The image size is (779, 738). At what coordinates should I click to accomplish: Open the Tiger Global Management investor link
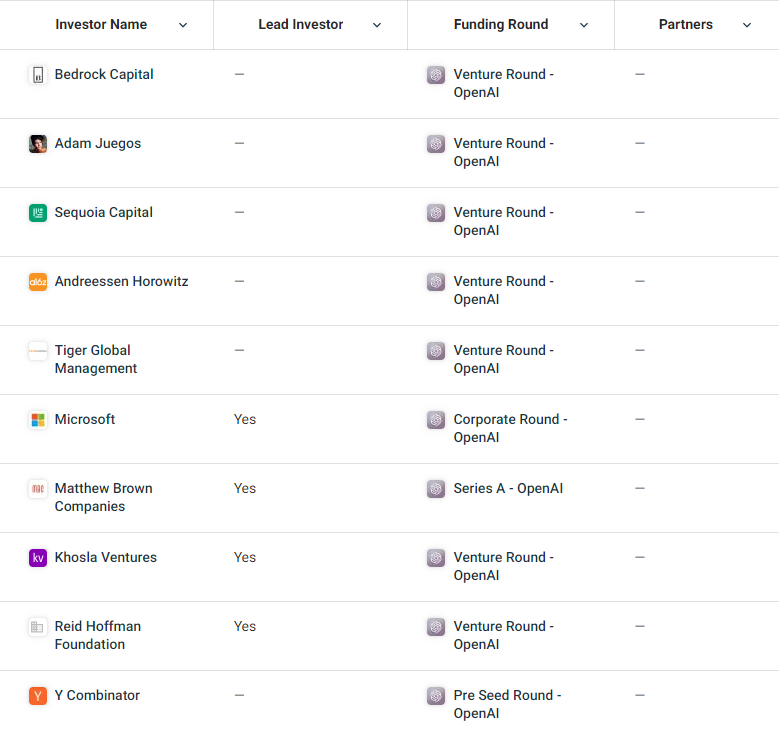95,359
